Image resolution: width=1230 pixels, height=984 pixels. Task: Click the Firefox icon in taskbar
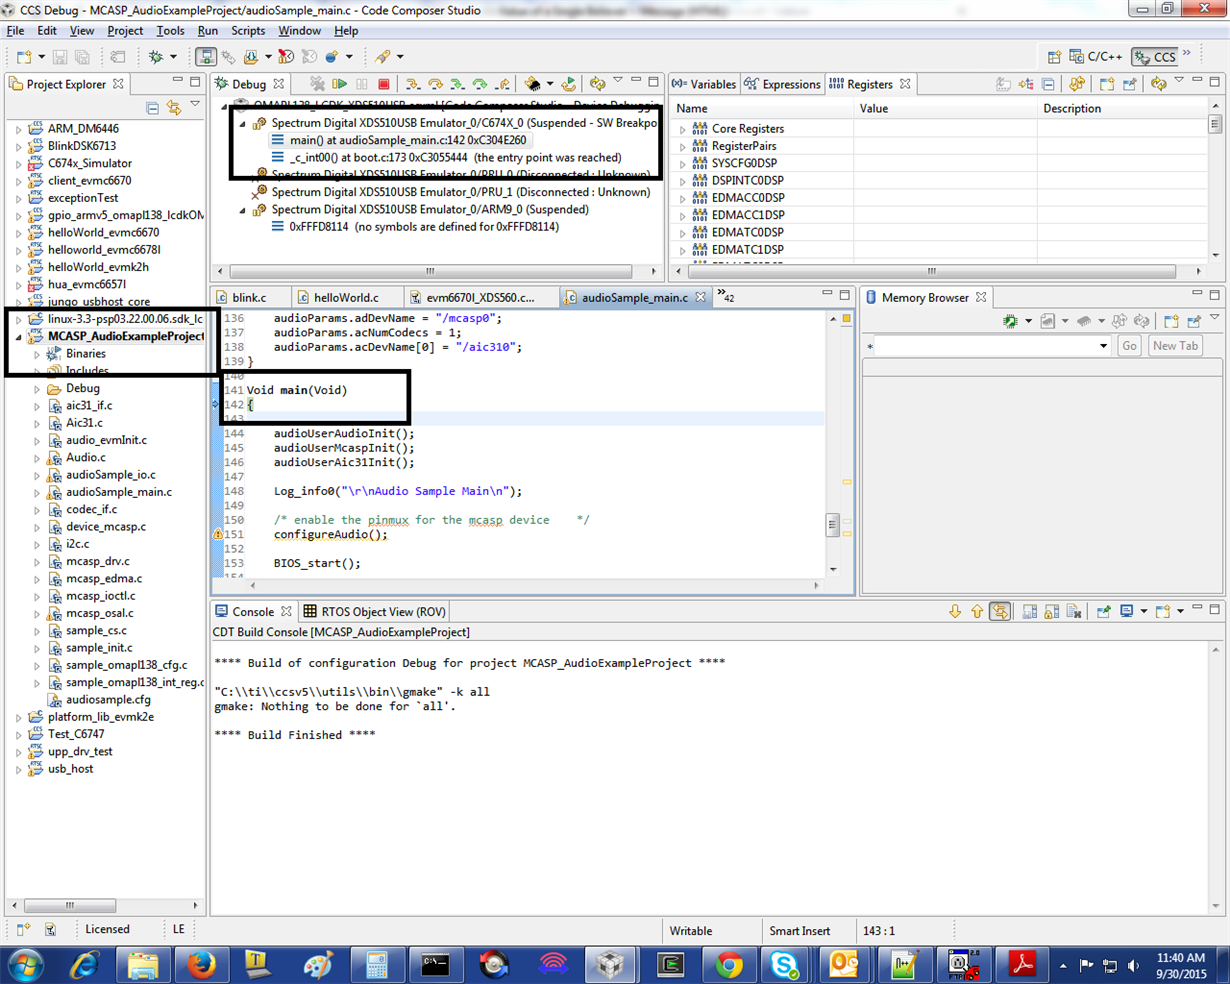pos(201,965)
